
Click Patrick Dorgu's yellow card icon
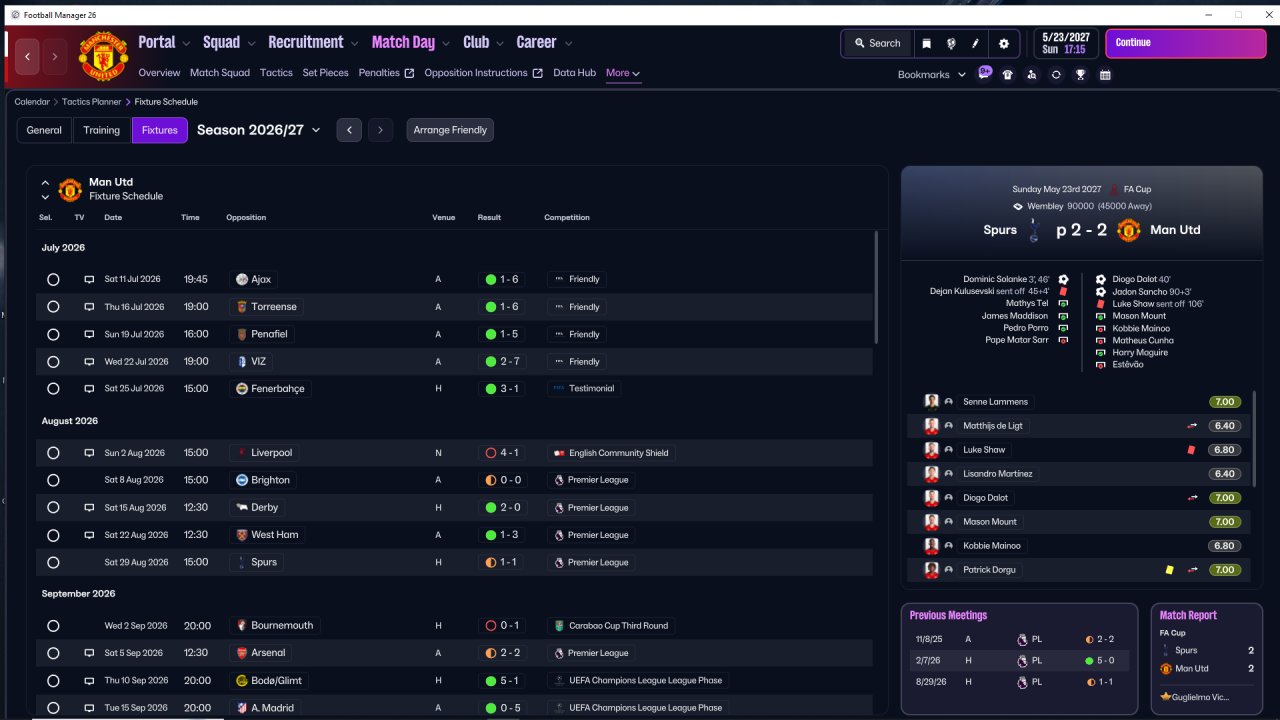coord(1169,570)
